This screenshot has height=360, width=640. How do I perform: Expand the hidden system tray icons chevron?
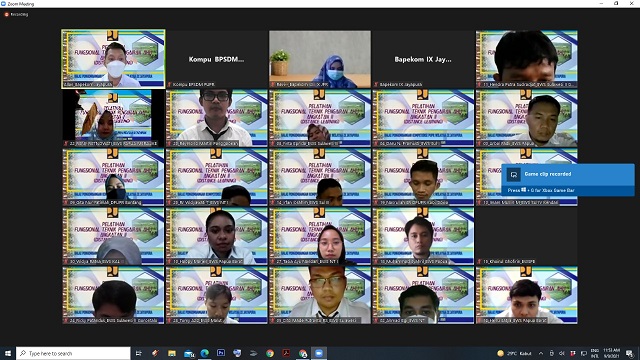[x=540, y=353]
